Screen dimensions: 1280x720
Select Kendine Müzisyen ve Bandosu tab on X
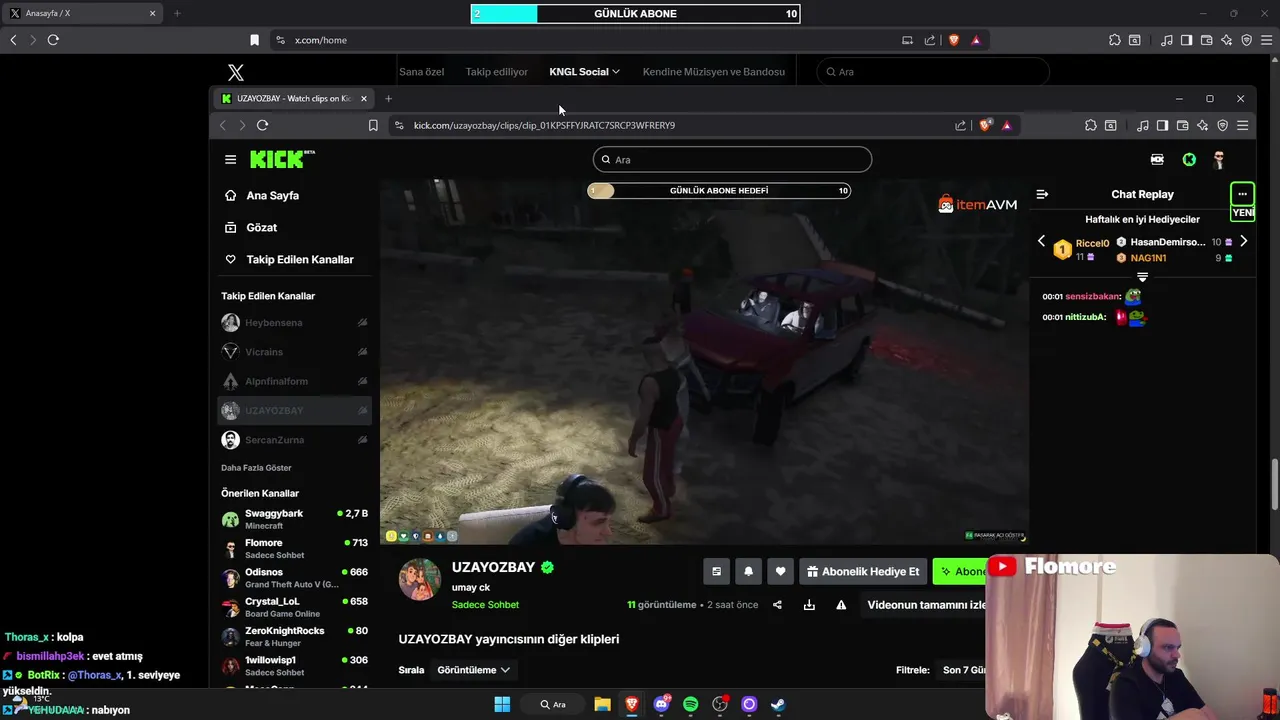point(713,72)
